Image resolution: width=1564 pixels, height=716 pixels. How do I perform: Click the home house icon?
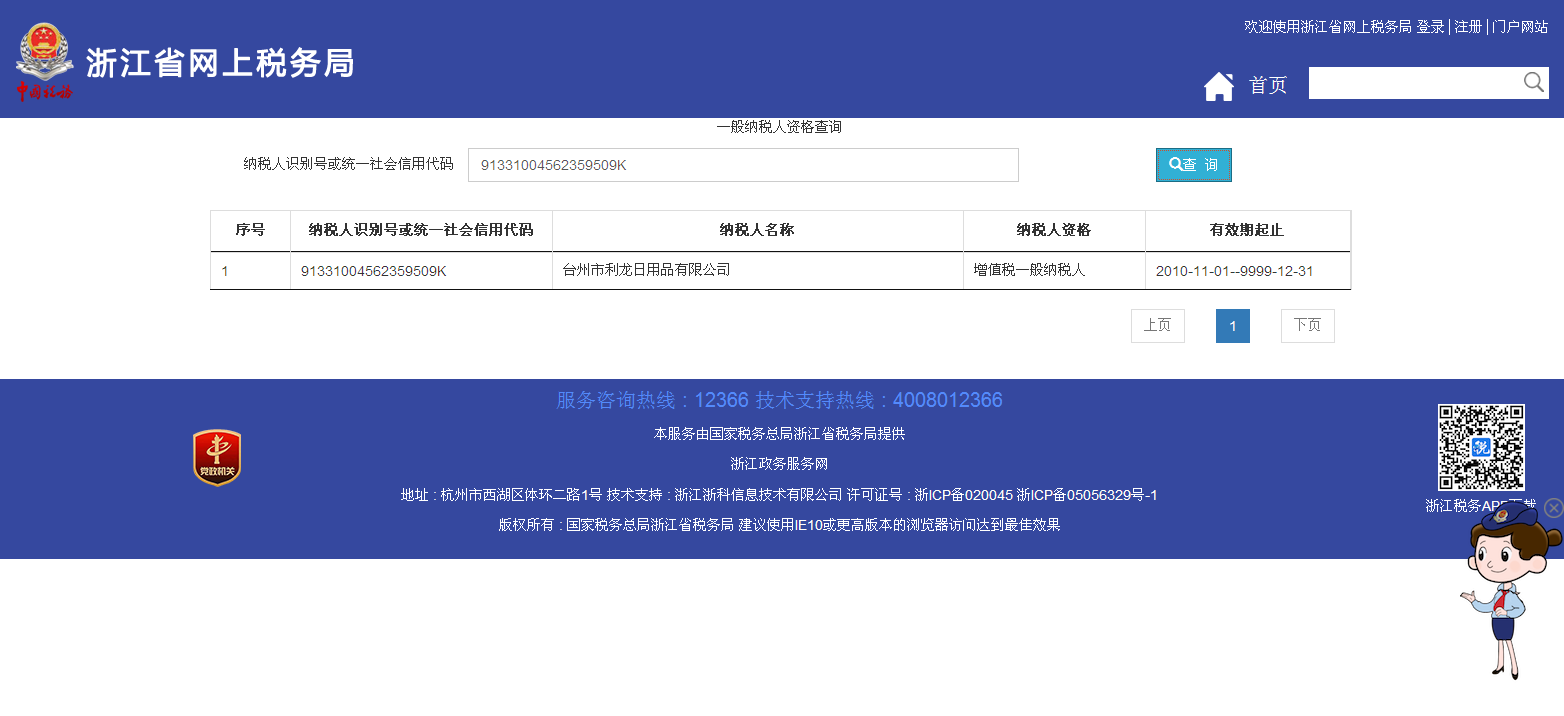(1218, 86)
